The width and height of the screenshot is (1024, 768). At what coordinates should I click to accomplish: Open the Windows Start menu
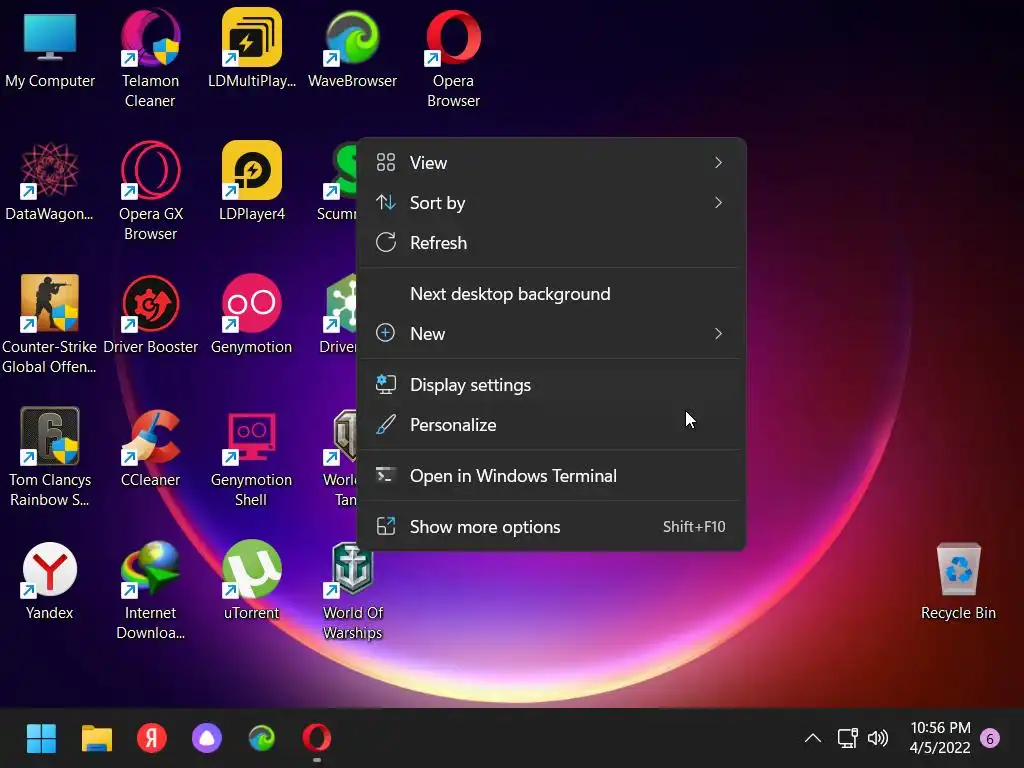pyautogui.click(x=41, y=739)
